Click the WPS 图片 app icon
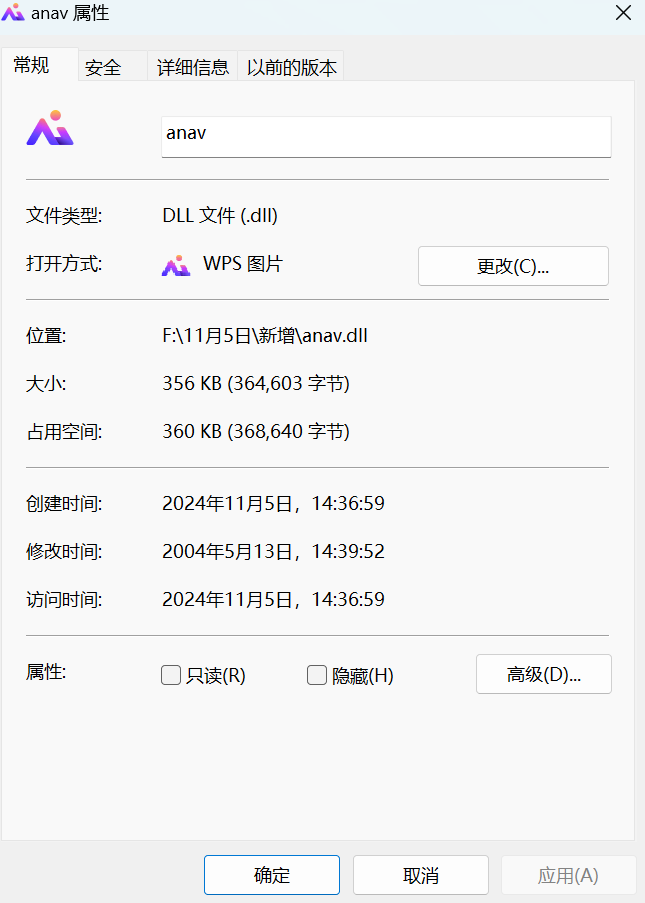This screenshot has width=645, height=903. (176, 265)
